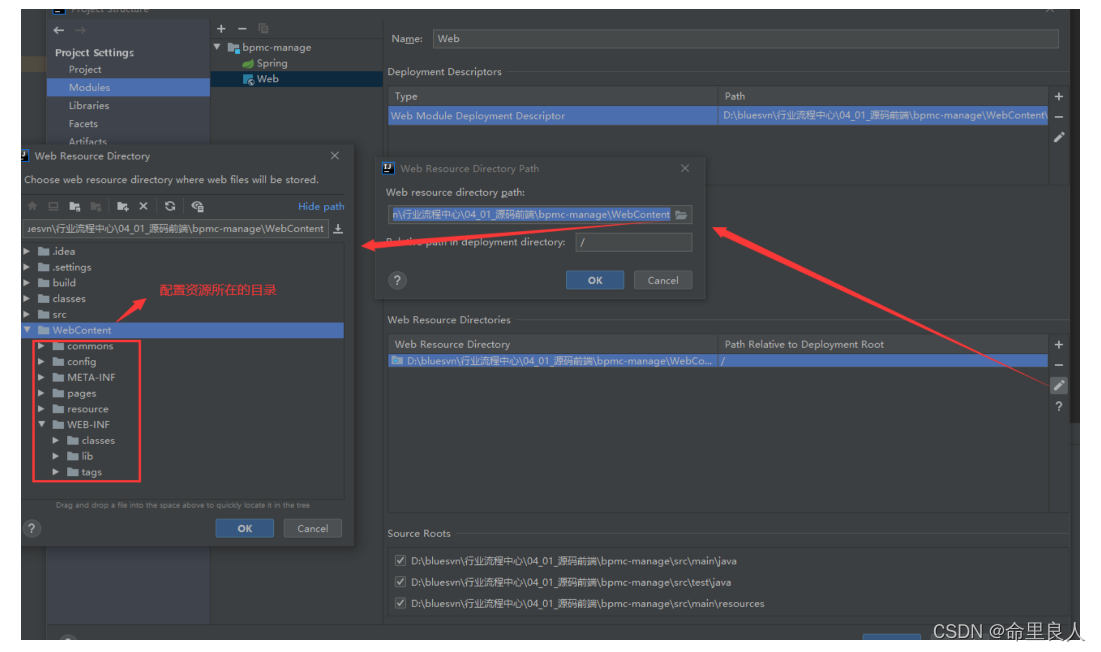Select Modules in Project Settings
Screen dimensions: 1101x652
point(128,88)
